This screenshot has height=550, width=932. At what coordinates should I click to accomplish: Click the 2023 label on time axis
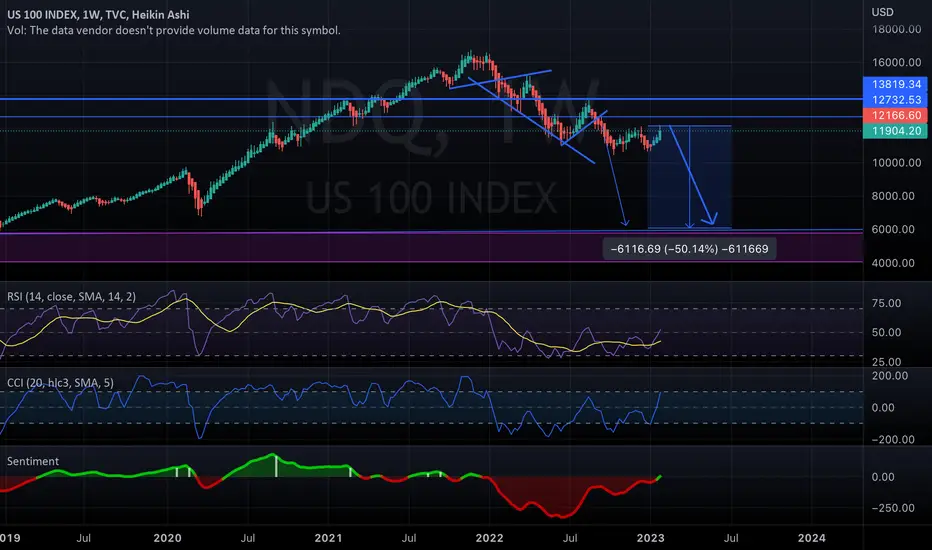(x=650, y=538)
